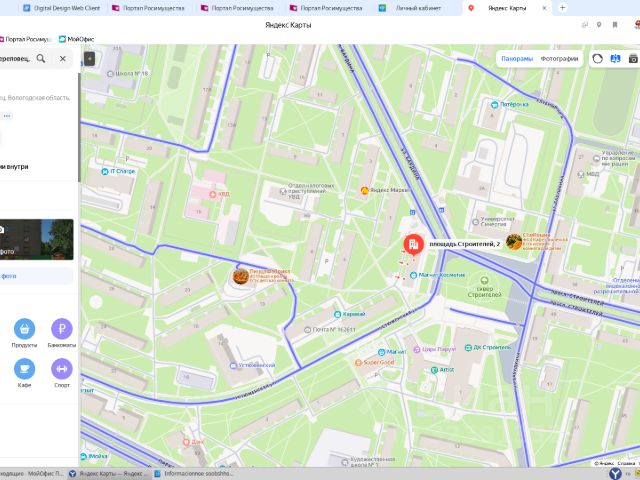
Task: Close the Яндекс Карты browser tab
Action: [x=544, y=8]
